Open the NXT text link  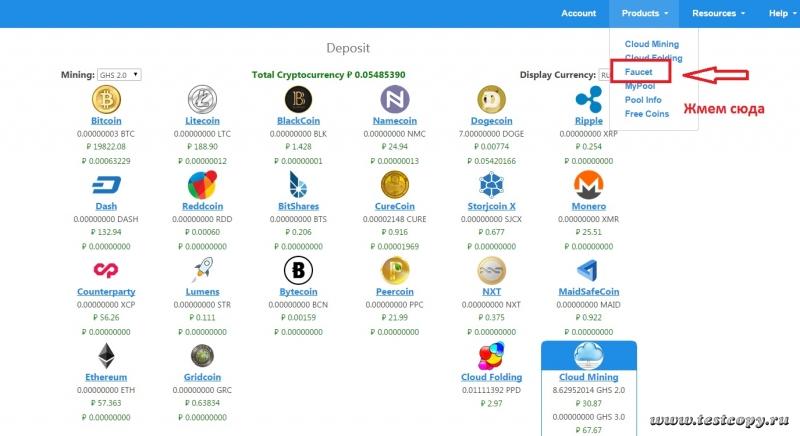tap(491, 292)
